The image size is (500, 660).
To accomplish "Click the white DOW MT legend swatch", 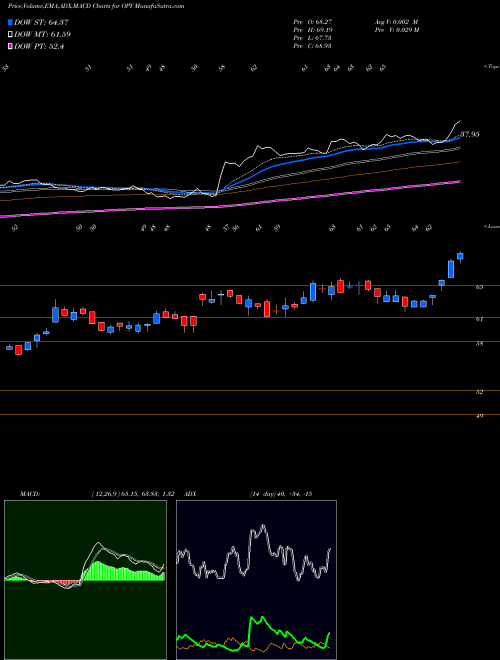I will (x=10, y=34).
